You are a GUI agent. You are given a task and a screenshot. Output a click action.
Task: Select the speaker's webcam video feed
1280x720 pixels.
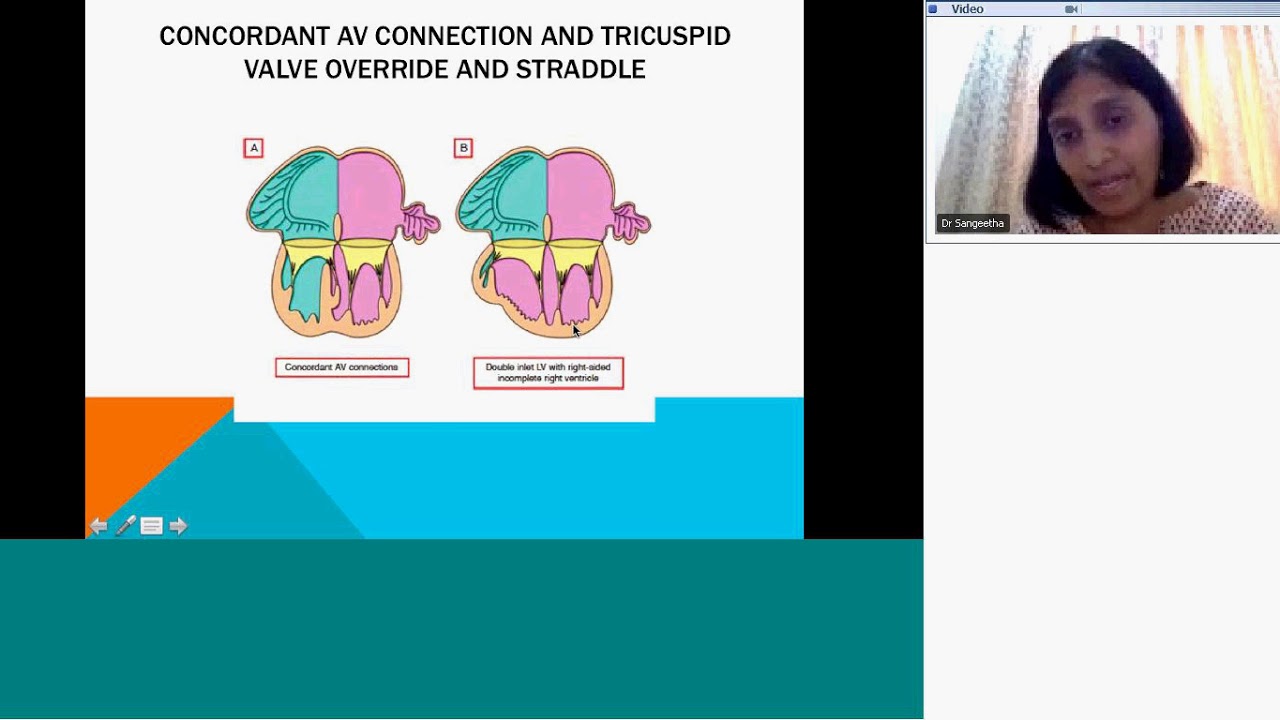(1106, 129)
